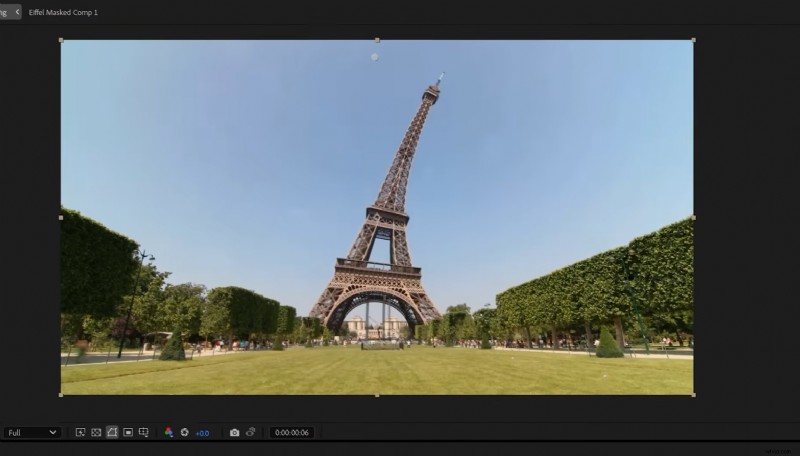
Task: Click the Region of Interest icon
Action: (128, 433)
